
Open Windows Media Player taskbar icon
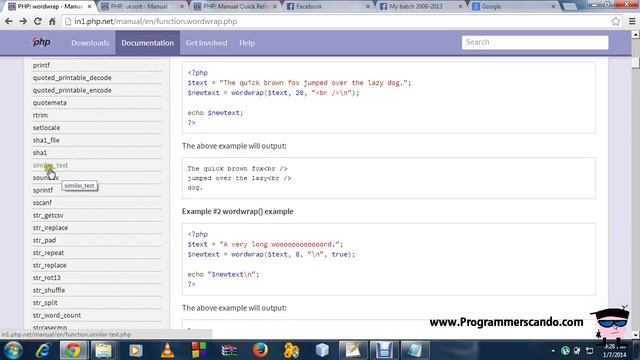136,350
